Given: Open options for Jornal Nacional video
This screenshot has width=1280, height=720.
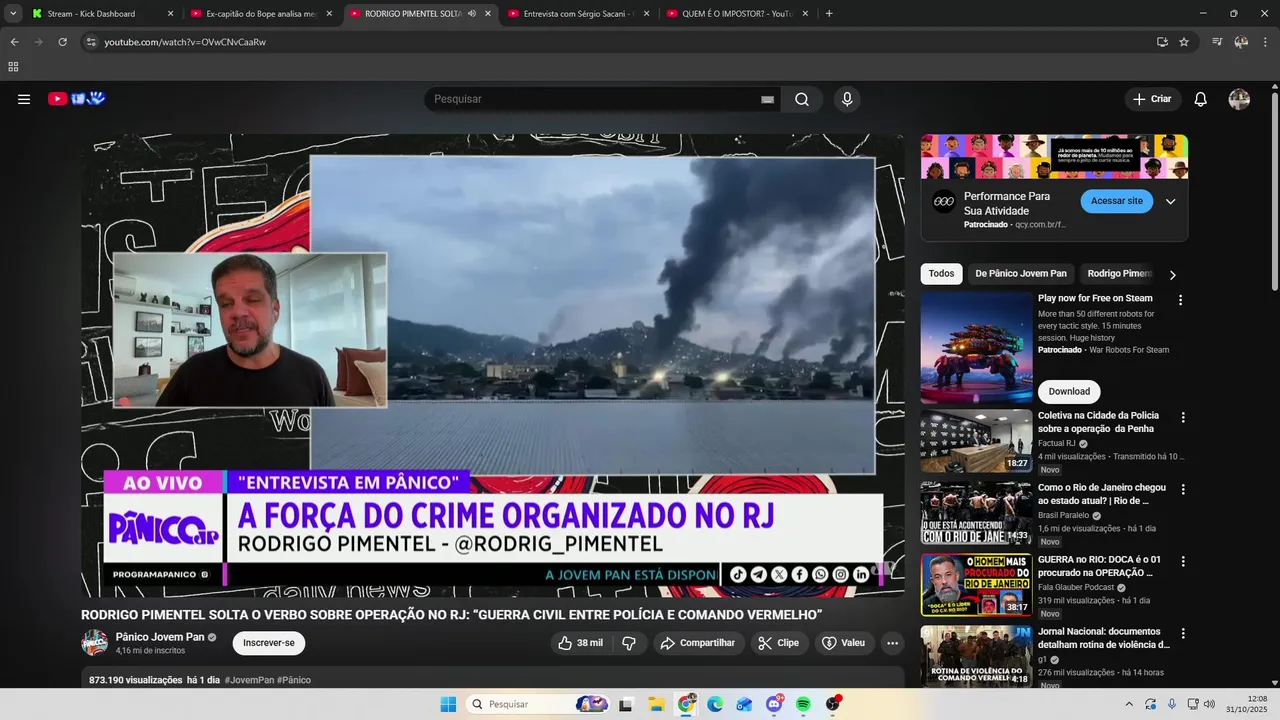Looking at the screenshot, I should coord(1183,633).
